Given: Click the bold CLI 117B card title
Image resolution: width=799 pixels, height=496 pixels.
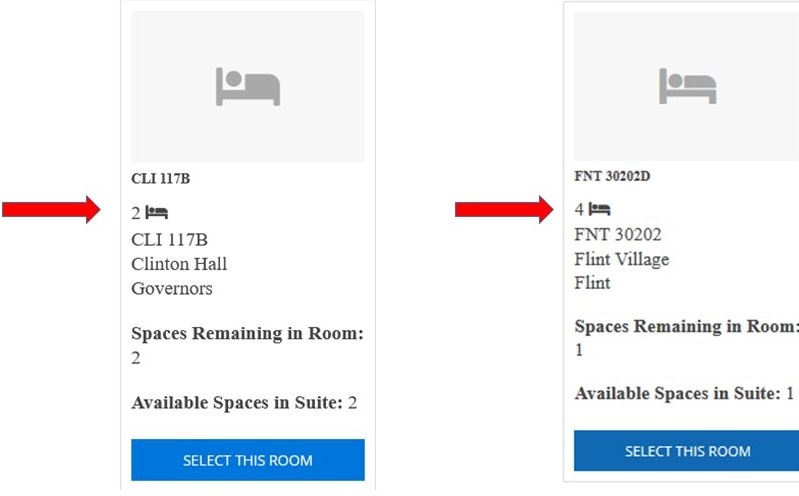Looking at the screenshot, I should click(x=160, y=179).
